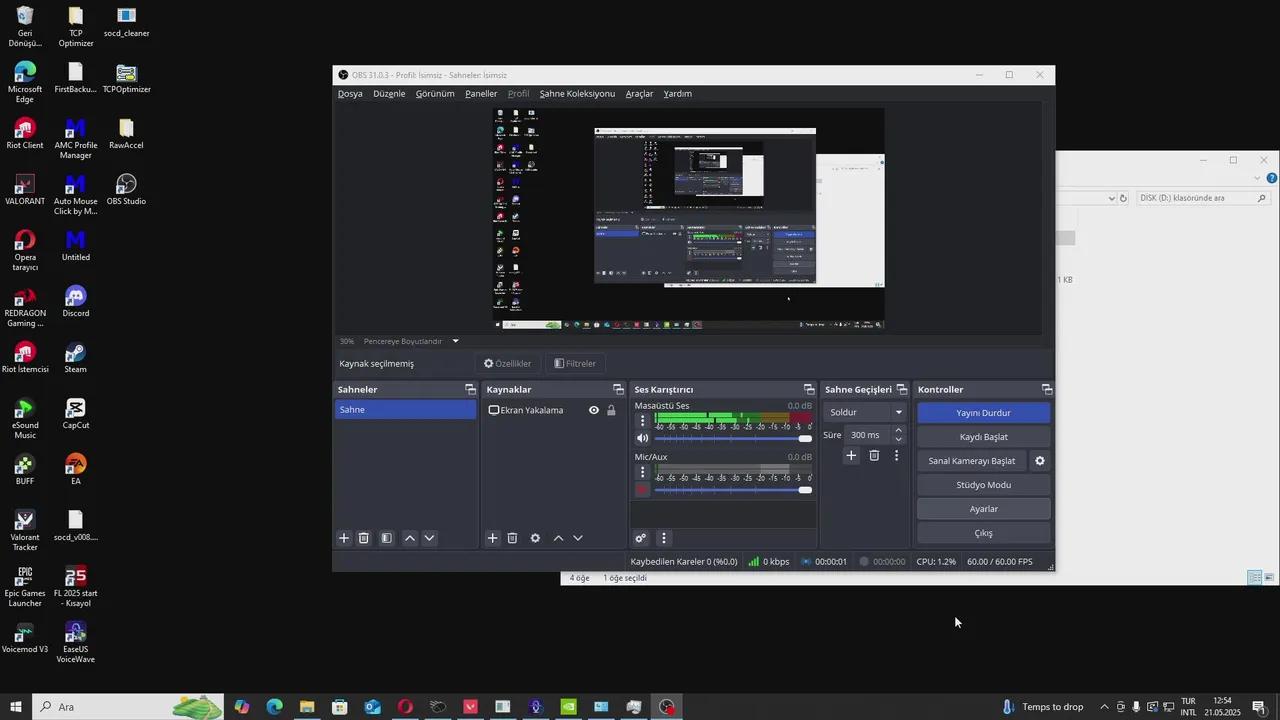This screenshot has width=1280, height=720.
Task: Increase transition duration with the up stepper
Action: coord(897,430)
